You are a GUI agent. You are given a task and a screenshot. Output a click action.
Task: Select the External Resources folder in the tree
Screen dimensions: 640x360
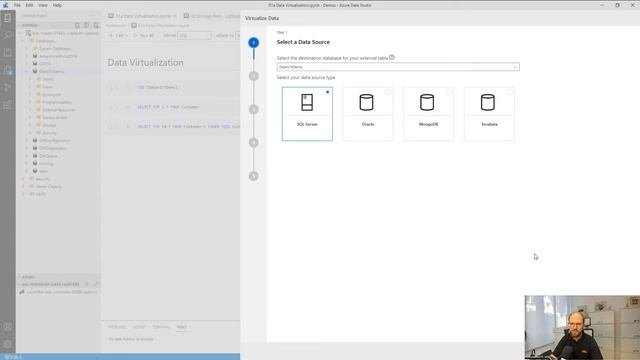point(58,110)
